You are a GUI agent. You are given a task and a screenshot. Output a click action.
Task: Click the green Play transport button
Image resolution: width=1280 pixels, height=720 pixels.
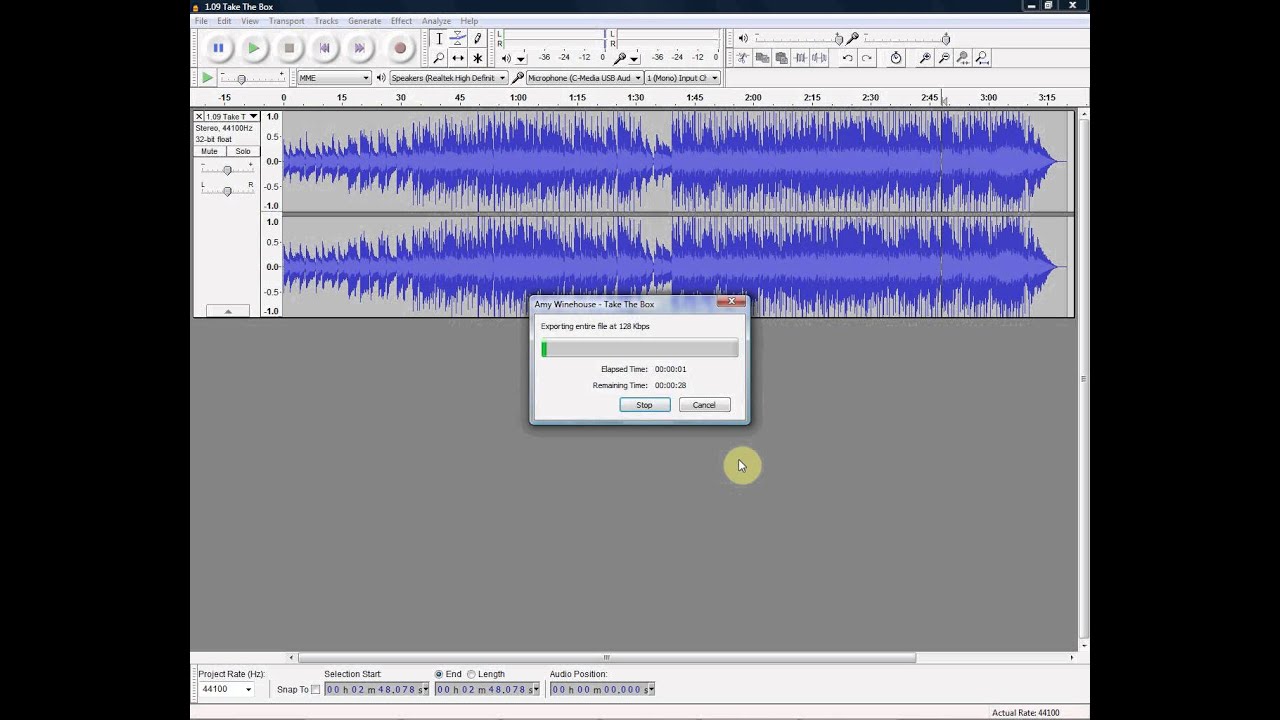coord(254,47)
